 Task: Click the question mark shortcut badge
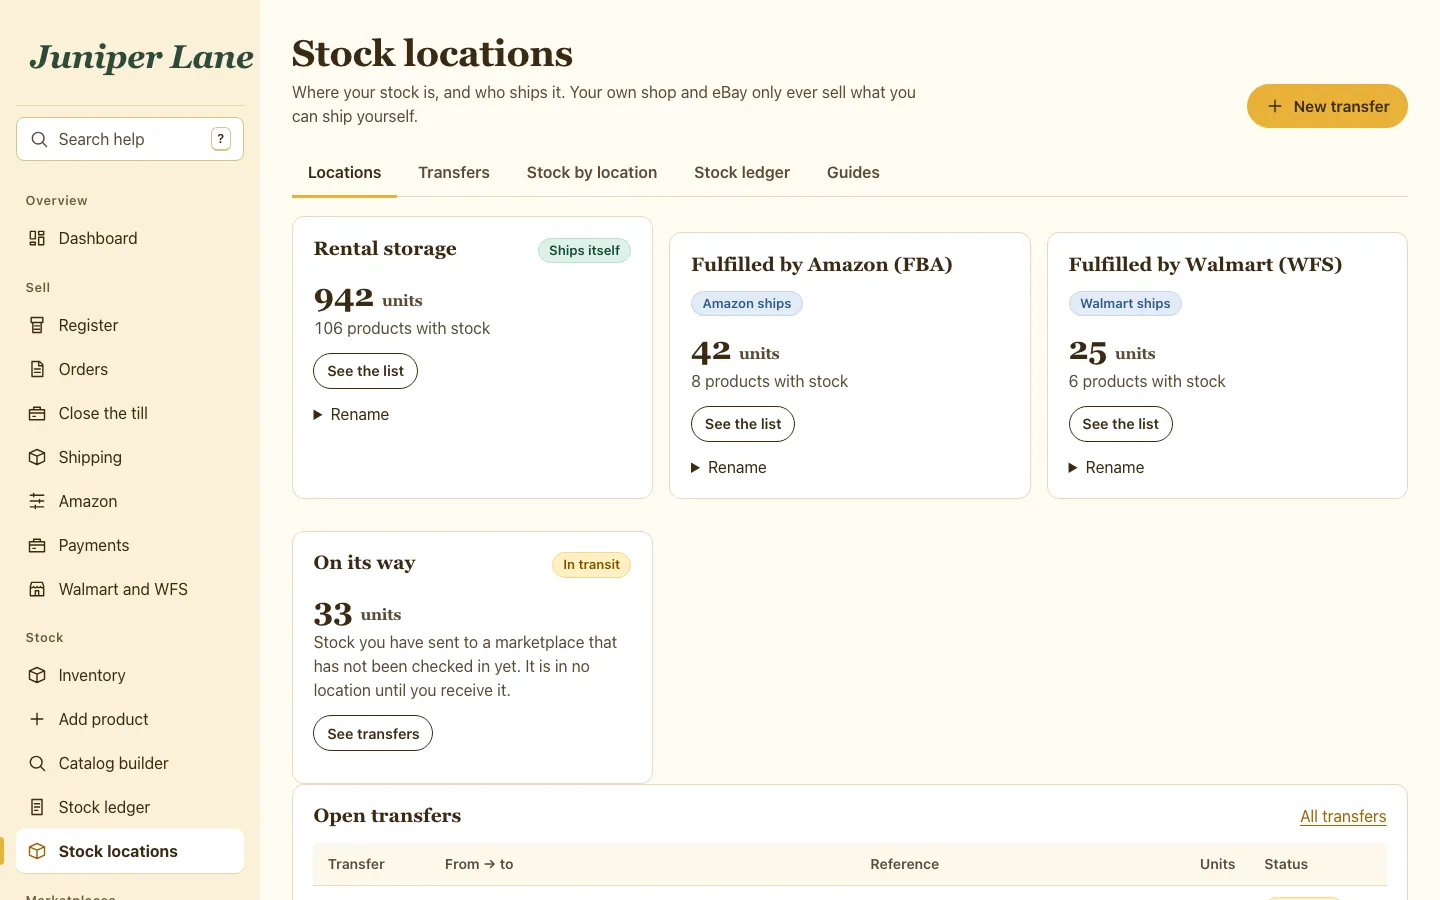pyautogui.click(x=221, y=139)
